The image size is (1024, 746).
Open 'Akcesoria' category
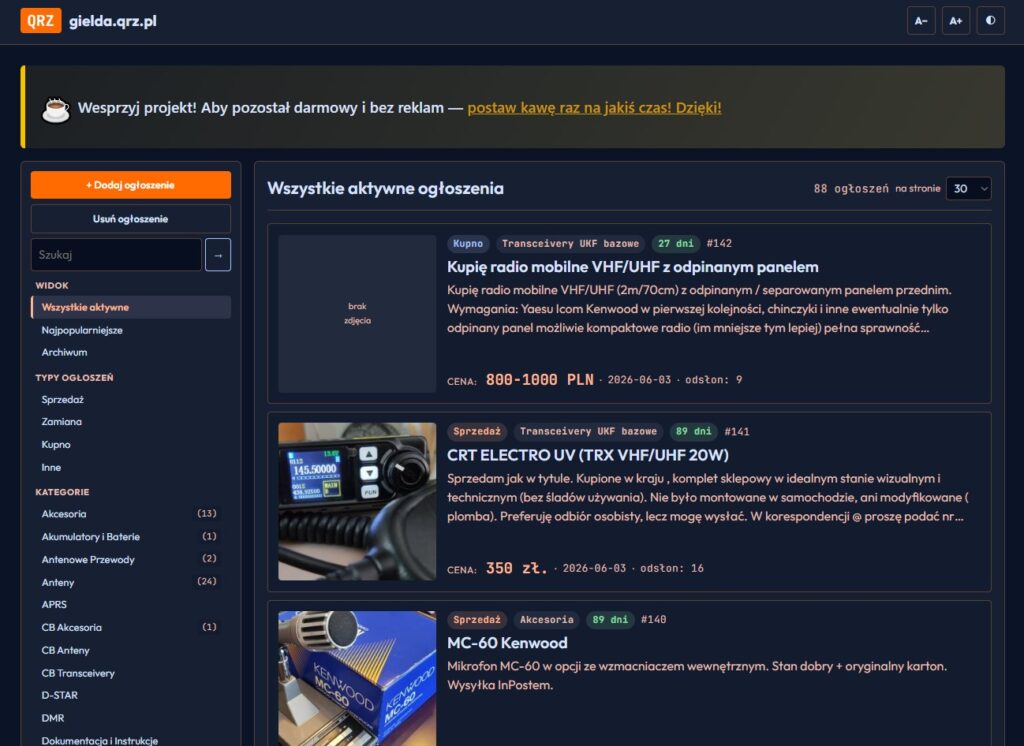click(131, 513)
